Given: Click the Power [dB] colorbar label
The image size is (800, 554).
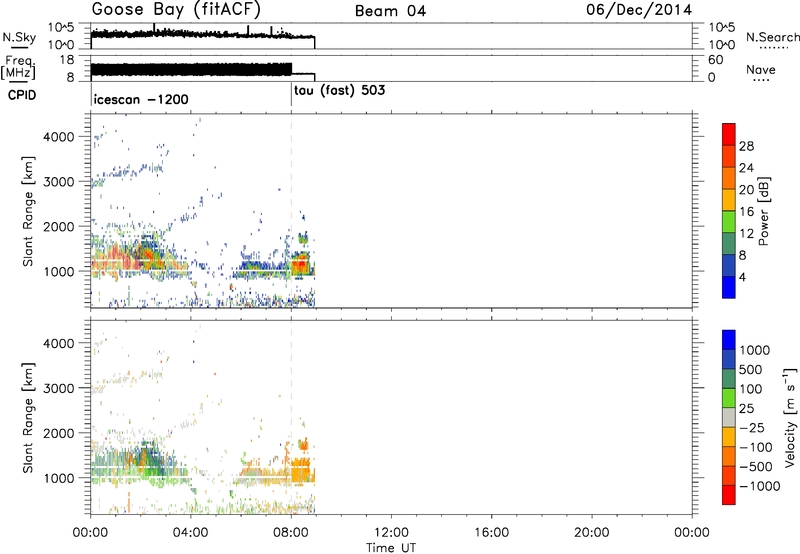Looking at the screenshot, I should pos(763,211).
